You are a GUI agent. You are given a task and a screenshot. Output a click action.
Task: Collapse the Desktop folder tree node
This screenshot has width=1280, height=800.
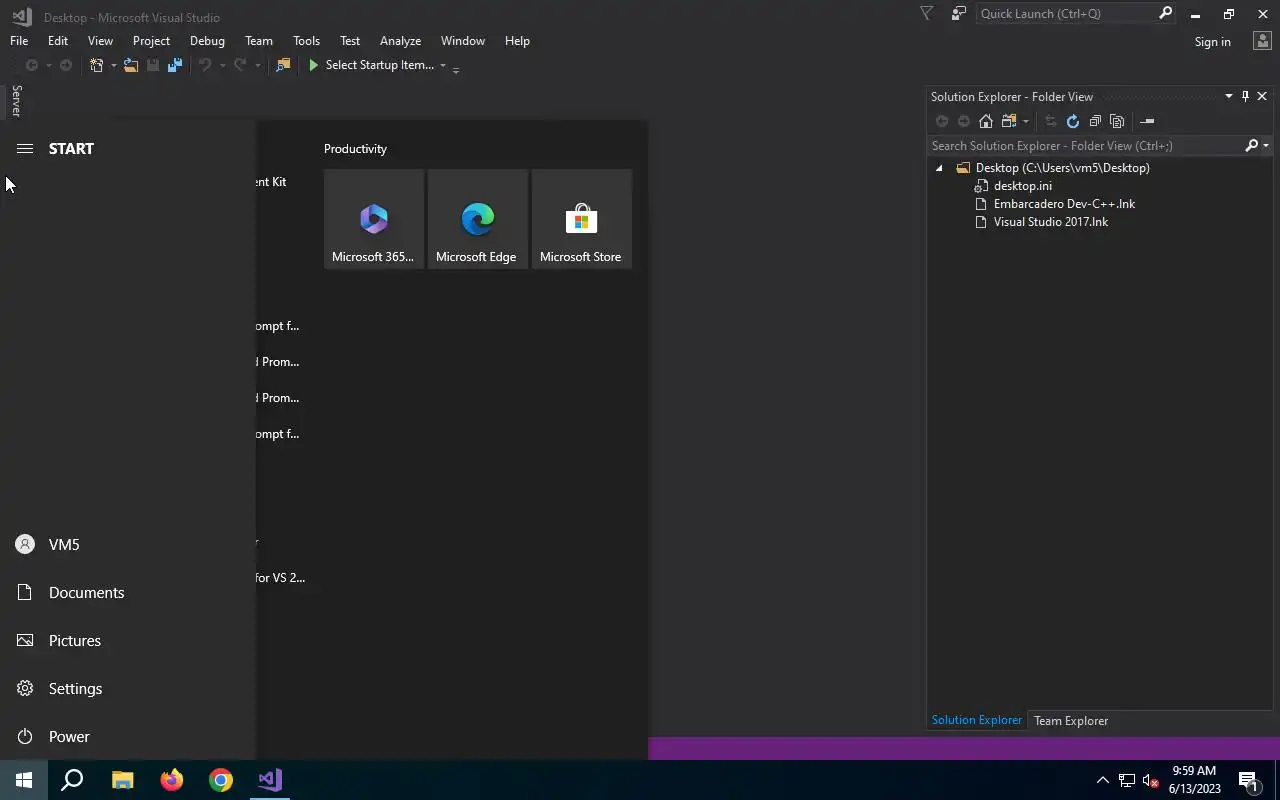pos(939,168)
